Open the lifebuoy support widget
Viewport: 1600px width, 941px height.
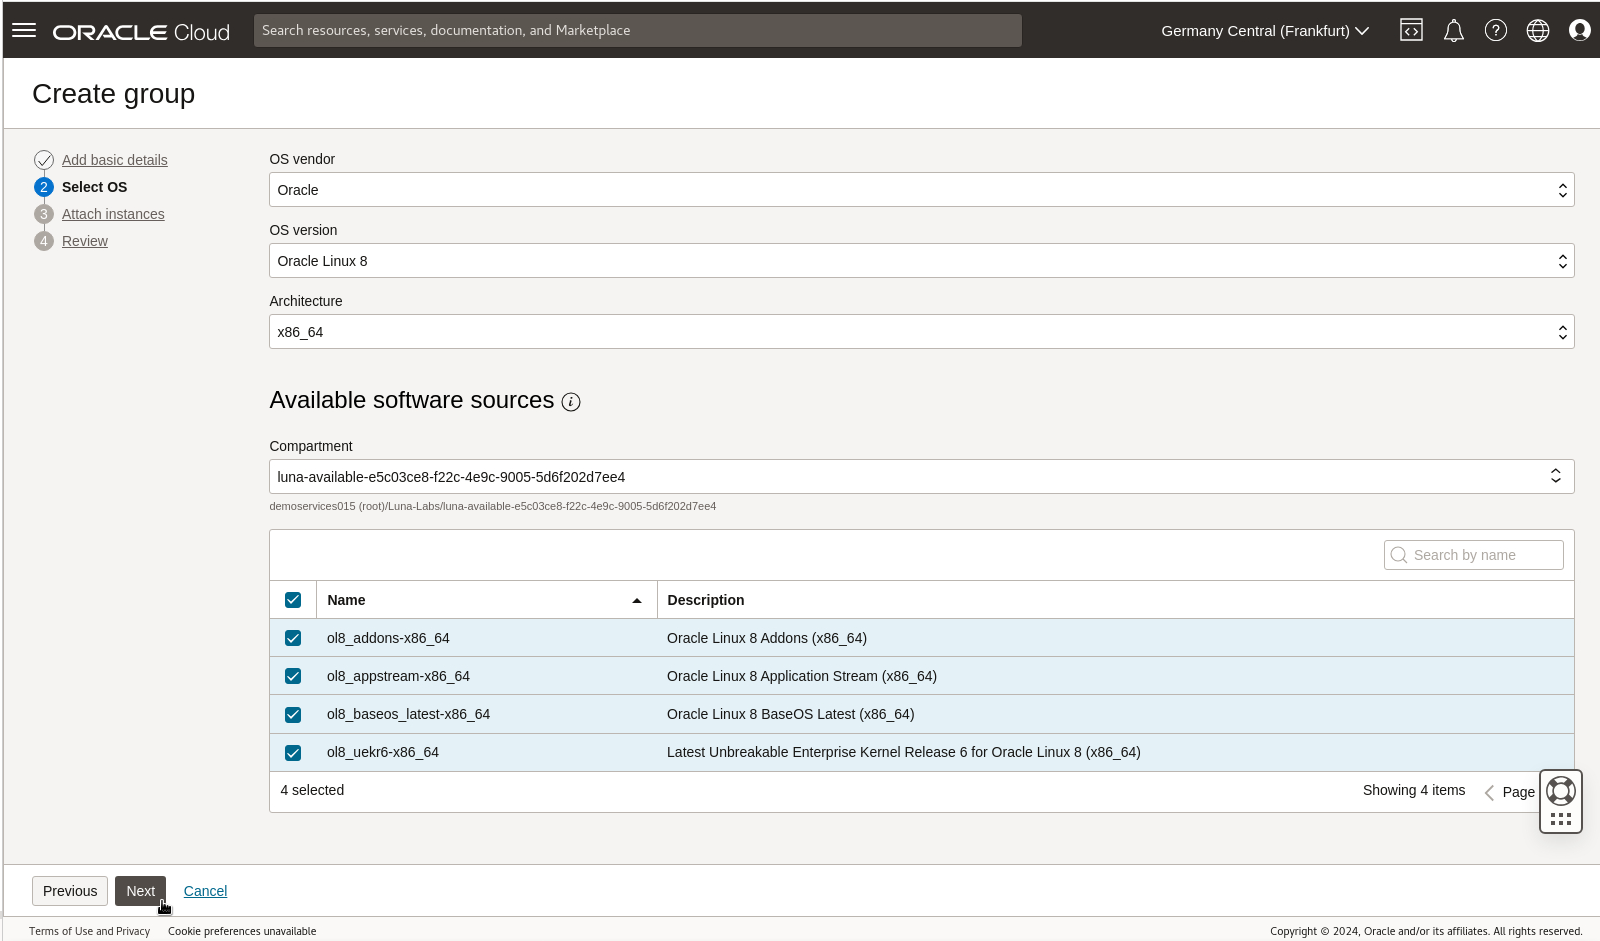tap(1561, 791)
